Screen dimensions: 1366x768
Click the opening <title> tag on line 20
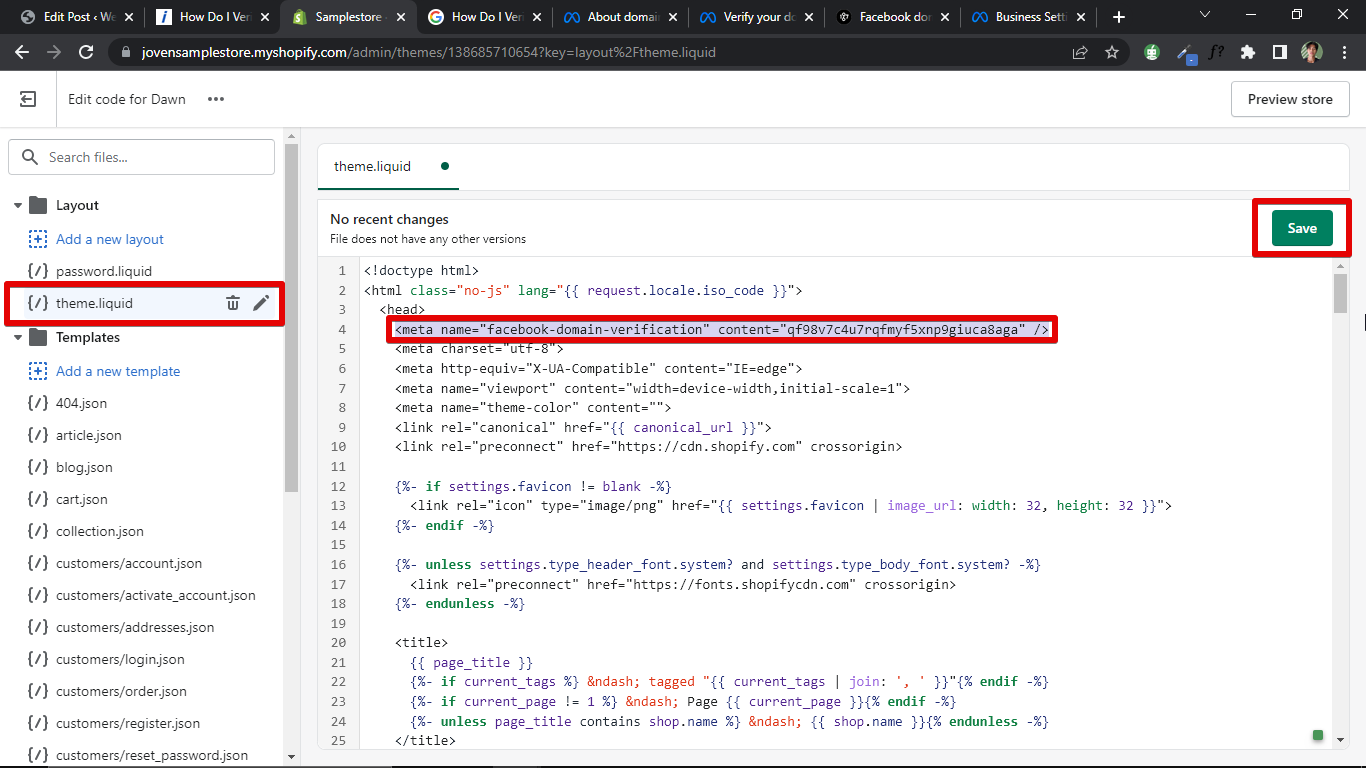pos(421,642)
